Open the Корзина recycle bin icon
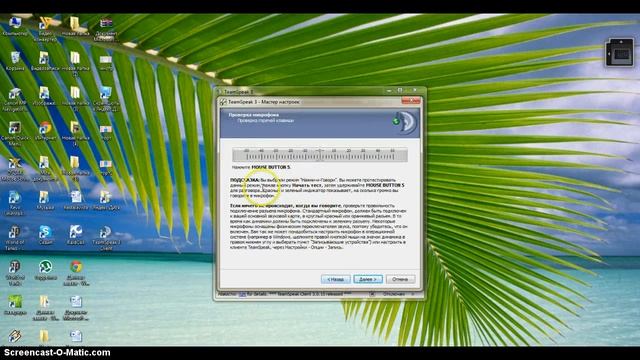Viewport: 640px width, 360px height. 15,62
